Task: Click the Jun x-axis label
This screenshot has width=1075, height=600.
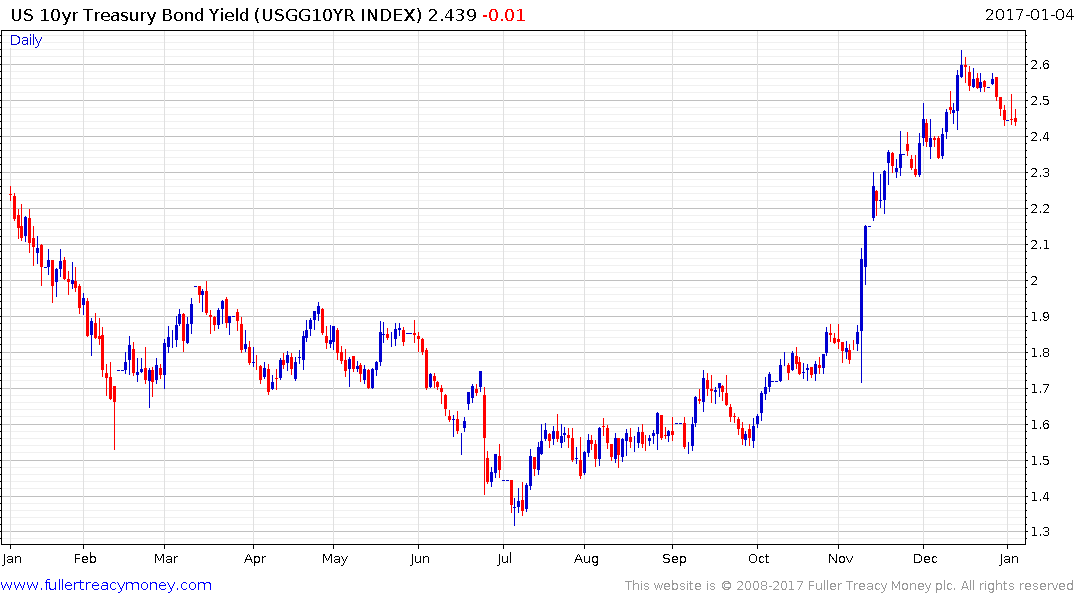Action: pos(420,559)
